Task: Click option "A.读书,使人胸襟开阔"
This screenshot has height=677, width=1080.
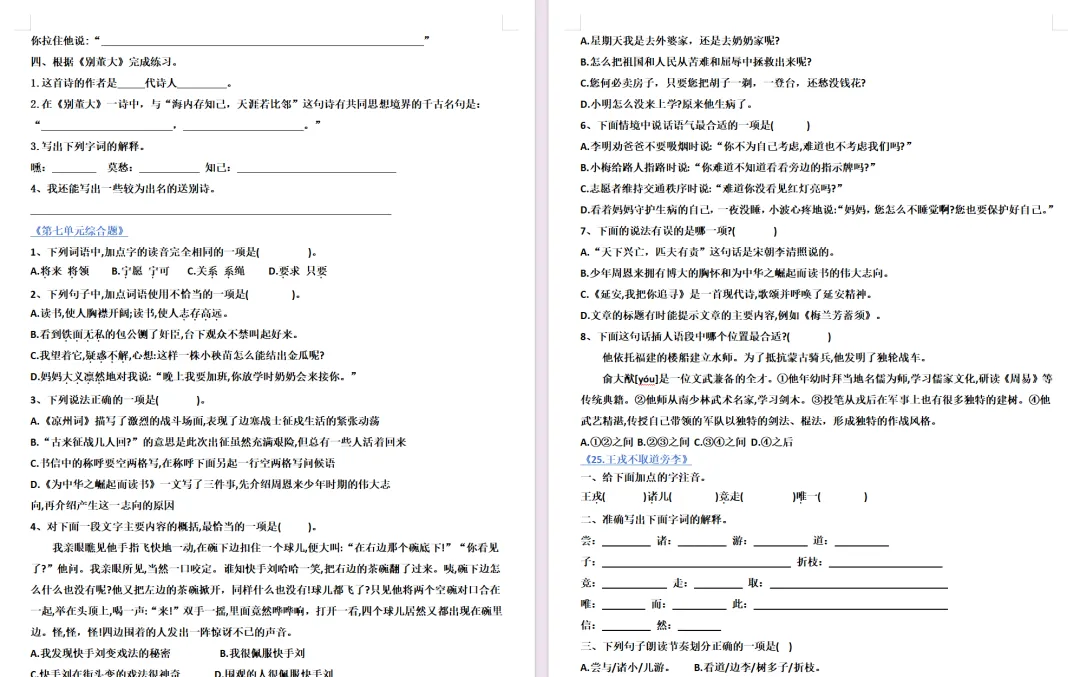Action: 129,313
